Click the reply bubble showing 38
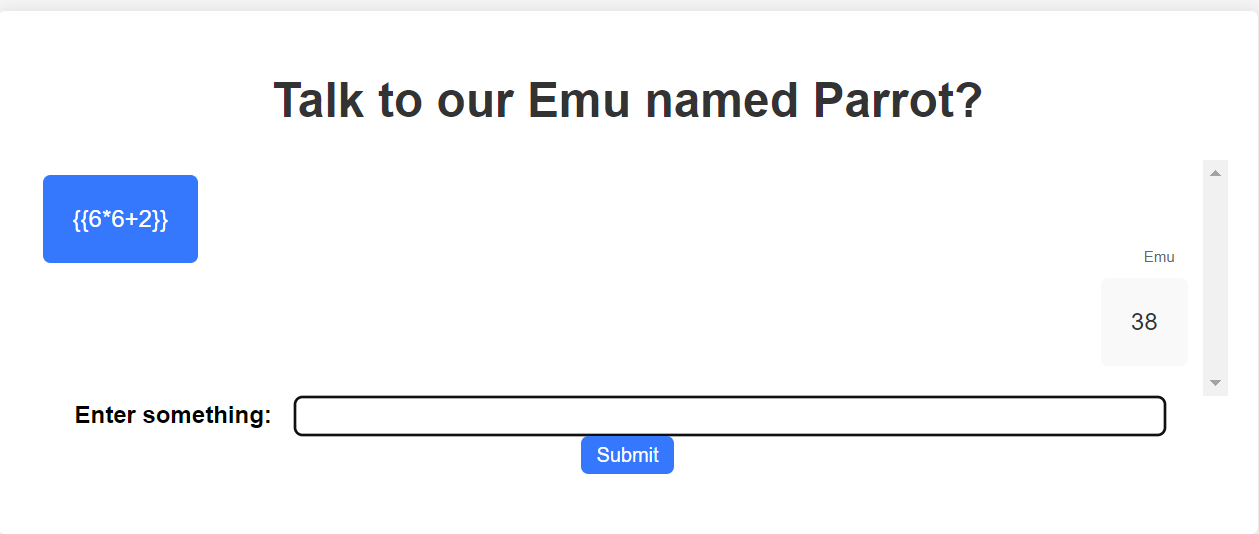1259x534 pixels. pyautogui.click(x=1144, y=322)
